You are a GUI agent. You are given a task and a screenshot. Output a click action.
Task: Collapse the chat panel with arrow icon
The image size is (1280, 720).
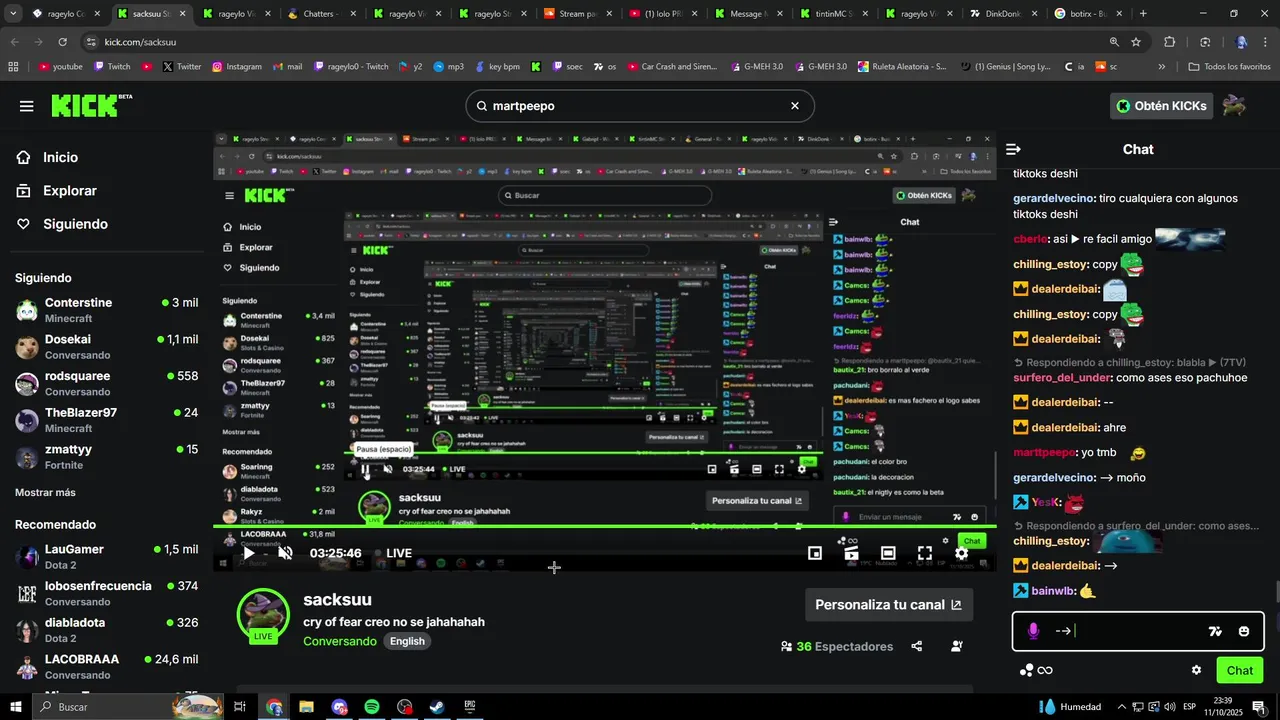[x=1013, y=149]
